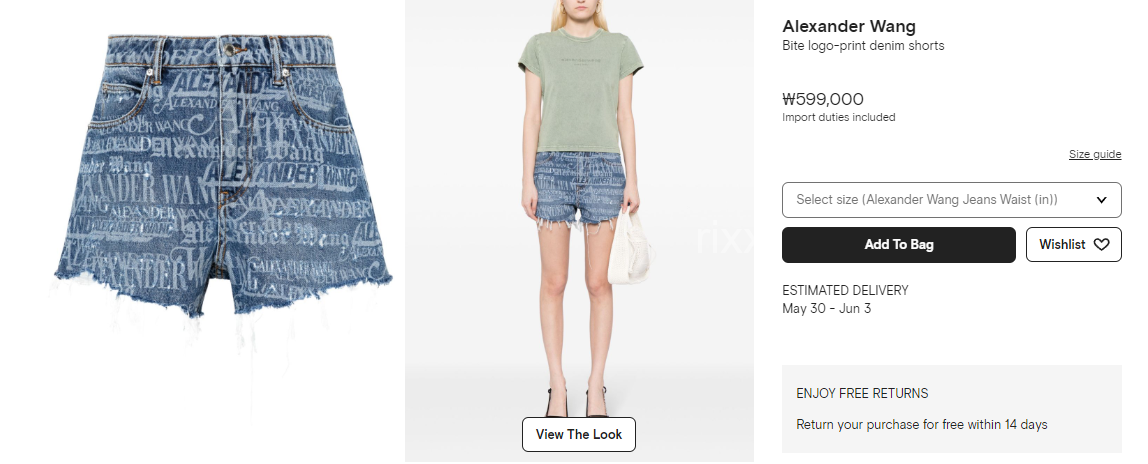Image resolution: width=1148 pixels, height=464 pixels.
Task: Open the size dropdown chevron arrow
Action: pos(1101,200)
